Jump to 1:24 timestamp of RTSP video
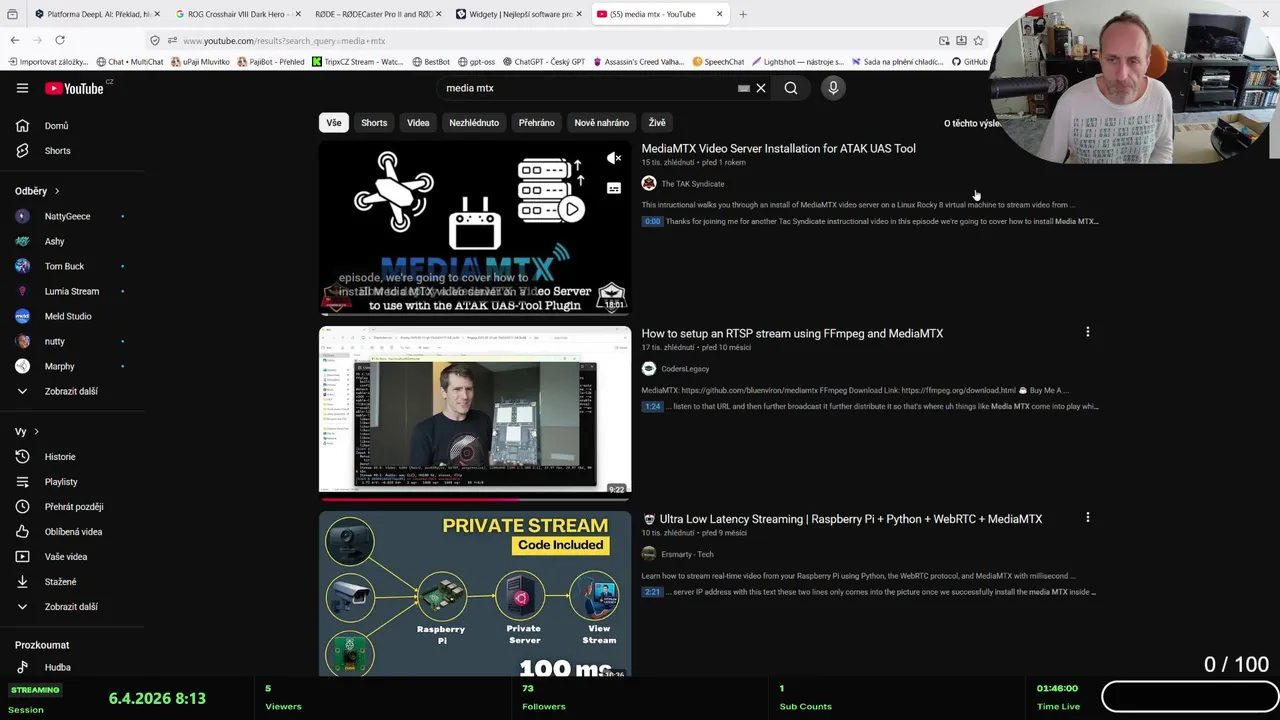Viewport: 1280px width, 720px height. click(652, 407)
